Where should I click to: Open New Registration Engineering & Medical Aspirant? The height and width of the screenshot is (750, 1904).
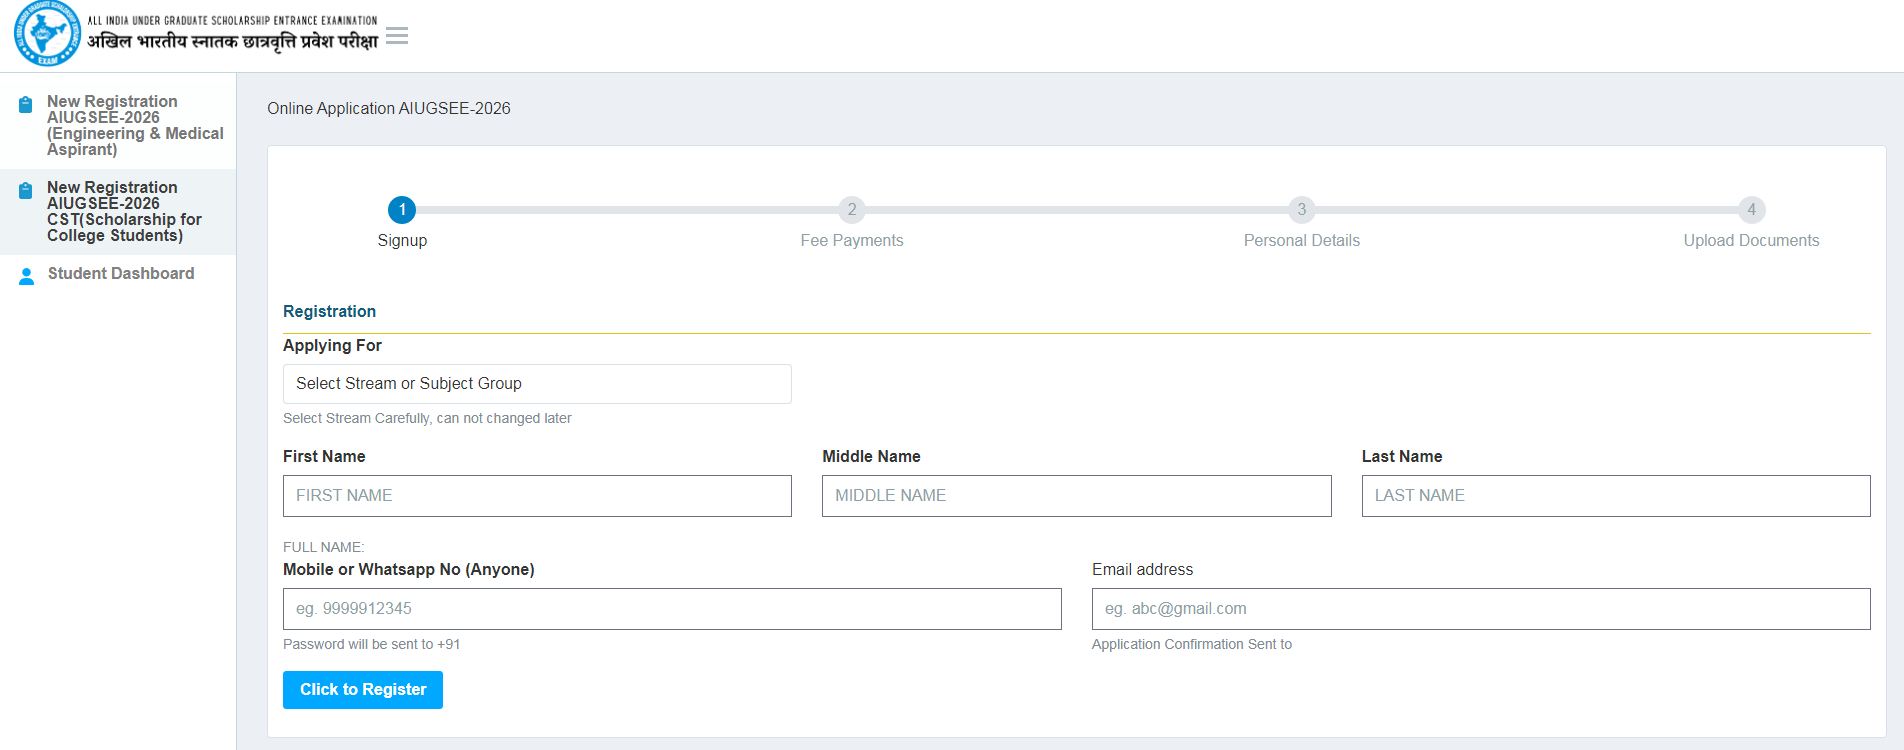click(x=134, y=125)
